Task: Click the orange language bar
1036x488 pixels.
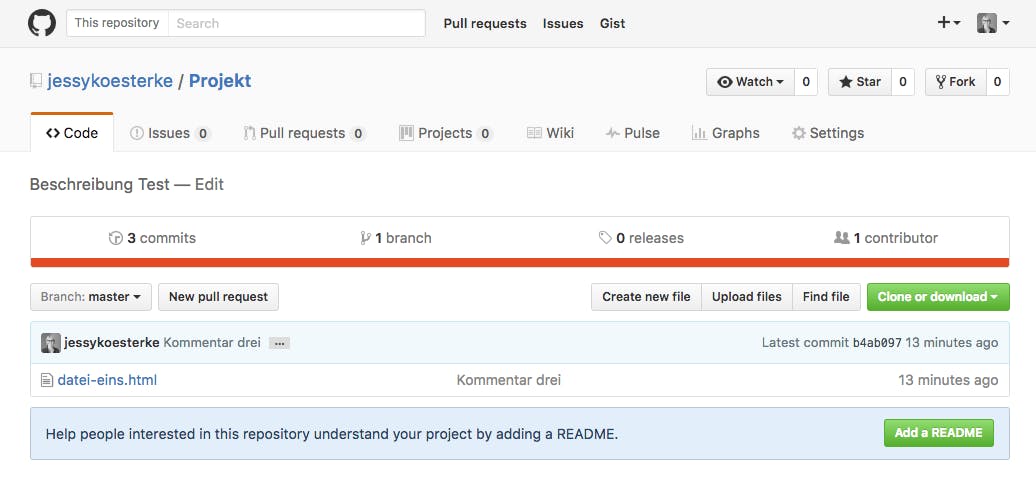Action: [520, 262]
